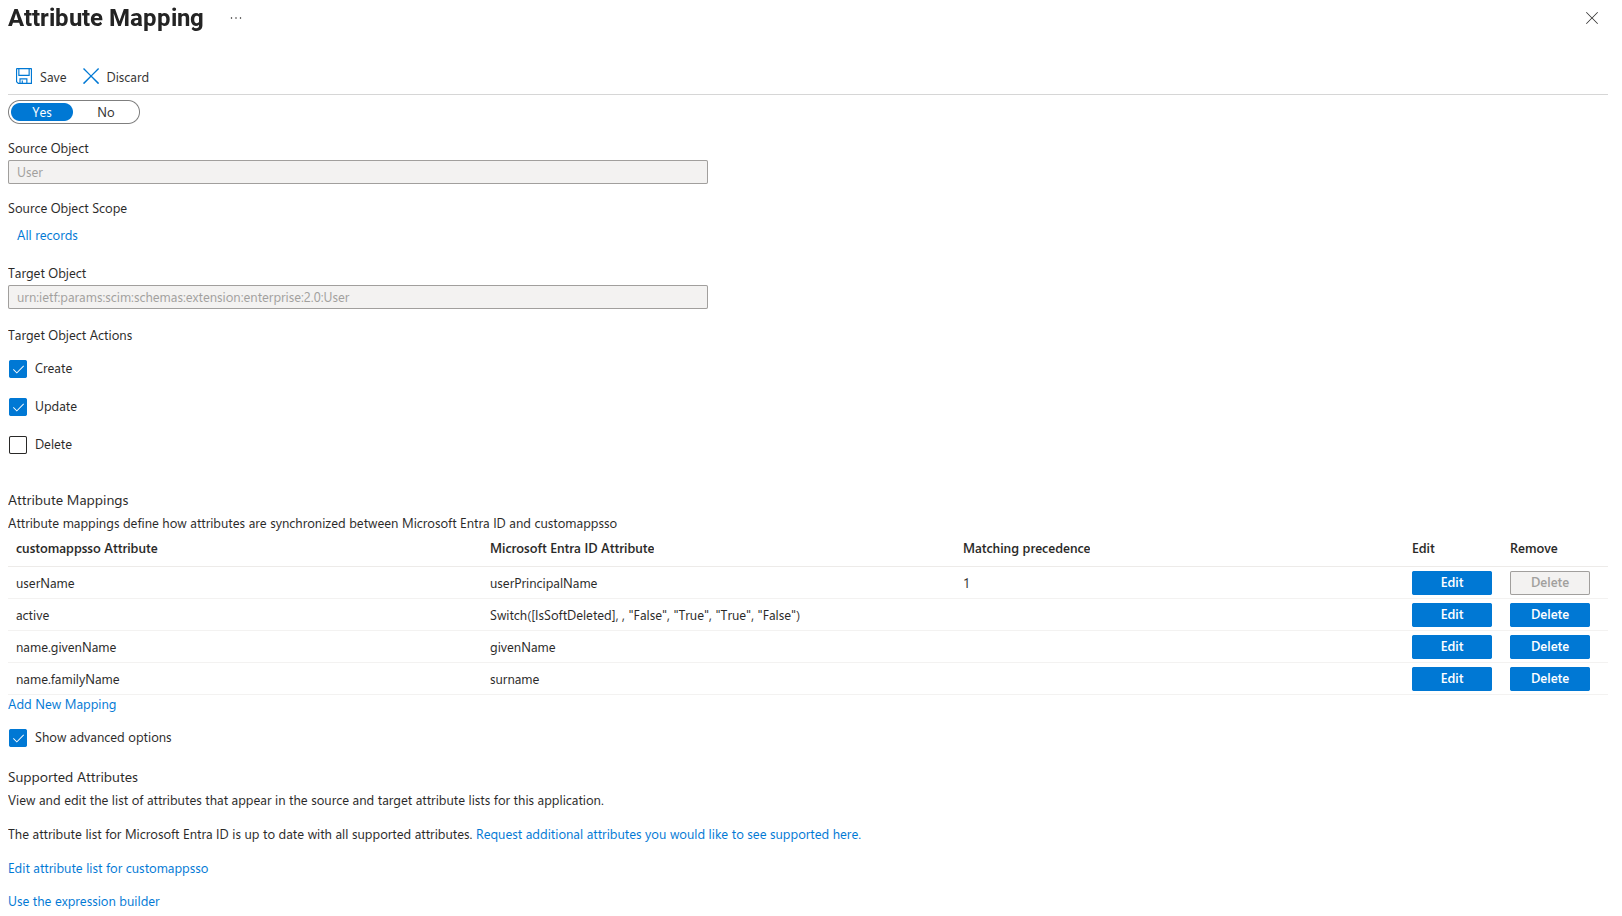This screenshot has height=916, width=1622.
Task: Close the Attribute Mapping pane
Action: (x=1591, y=19)
